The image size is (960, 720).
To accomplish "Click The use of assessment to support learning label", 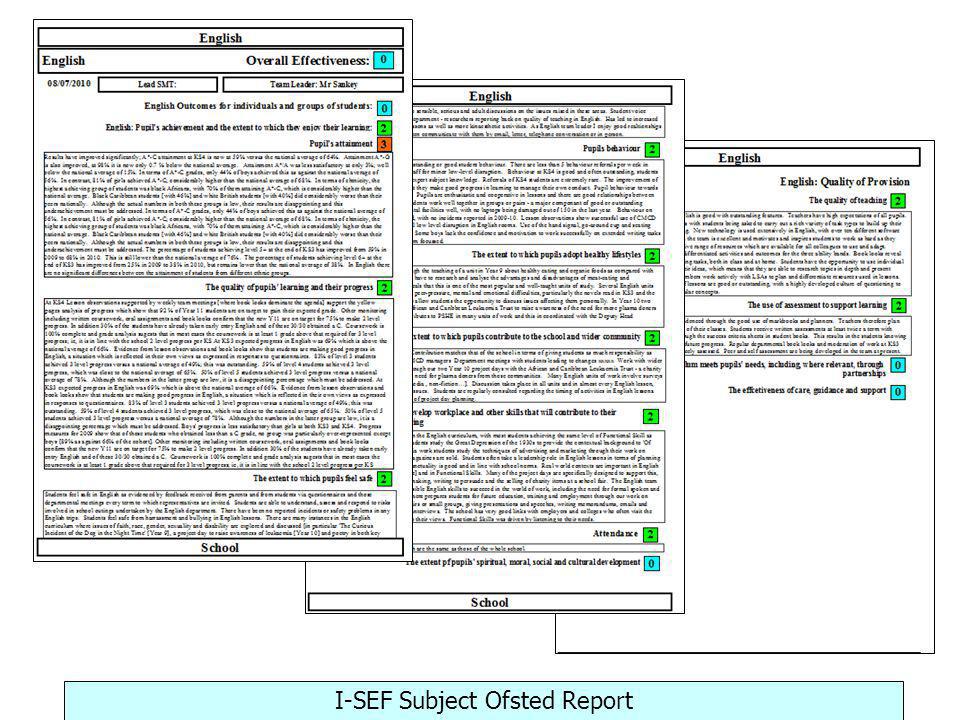I will [817, 305].
